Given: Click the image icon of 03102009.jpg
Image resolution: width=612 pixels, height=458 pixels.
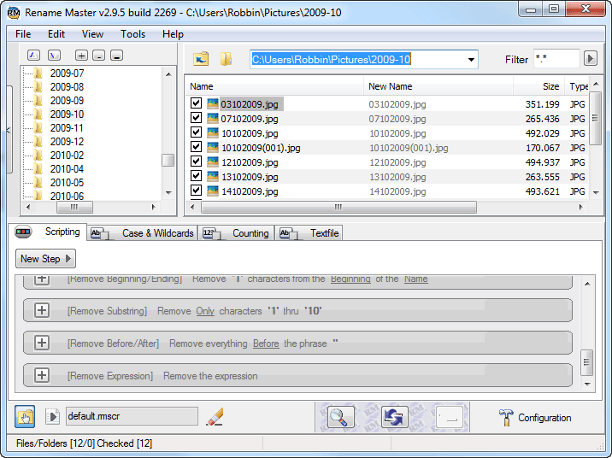Looking at the screenshot, I should tap(213, 104).
